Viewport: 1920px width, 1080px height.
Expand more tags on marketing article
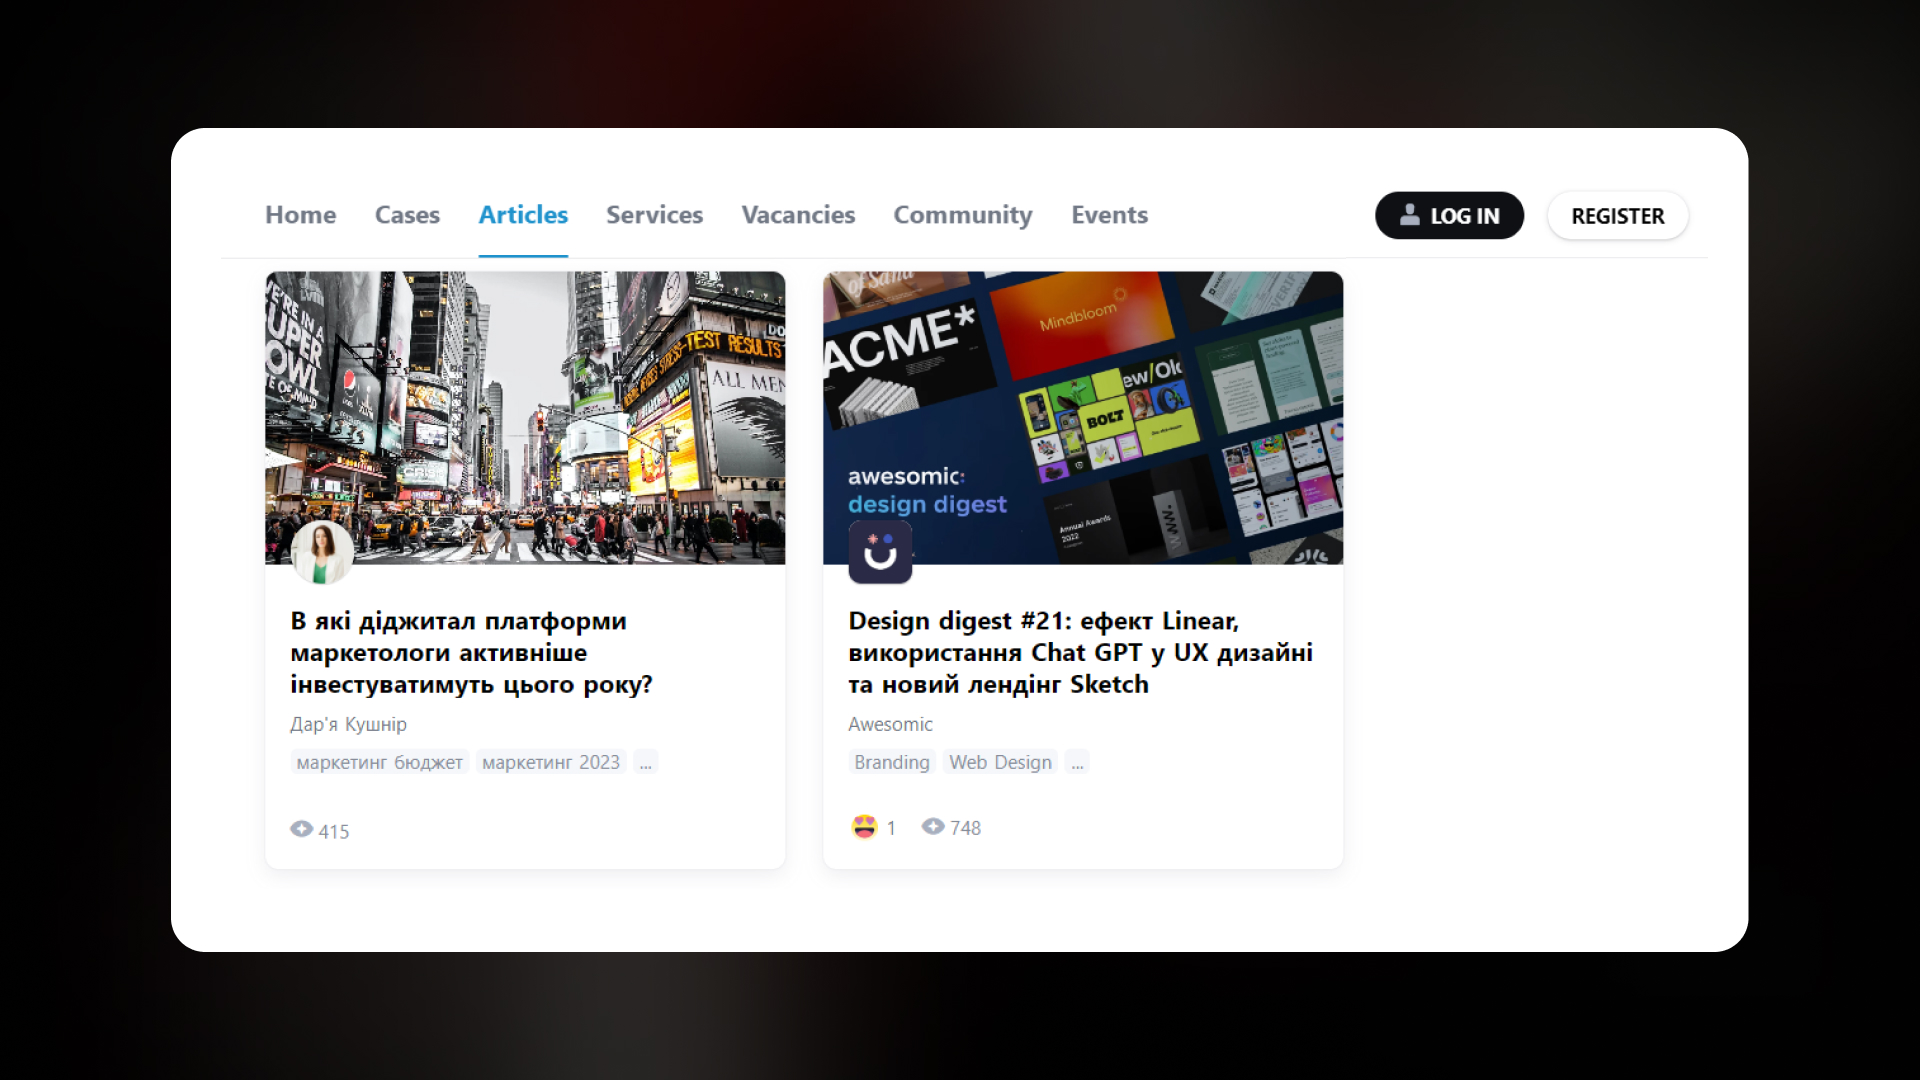coord(646,762)
